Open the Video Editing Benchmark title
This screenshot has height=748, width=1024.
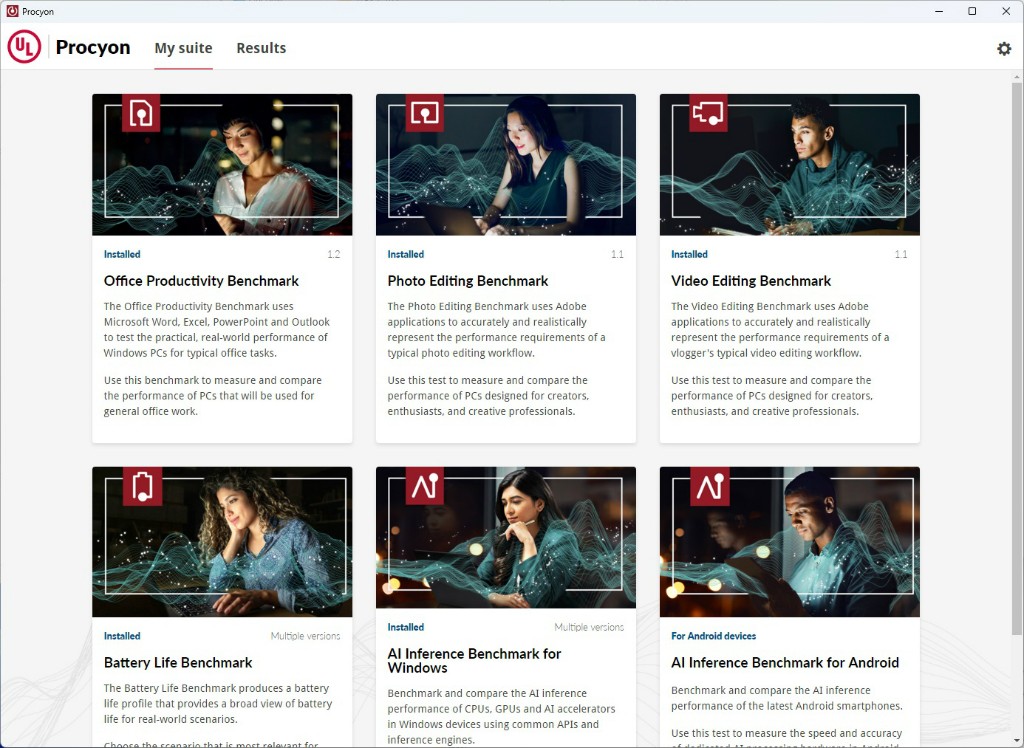(x=751, y=281)
